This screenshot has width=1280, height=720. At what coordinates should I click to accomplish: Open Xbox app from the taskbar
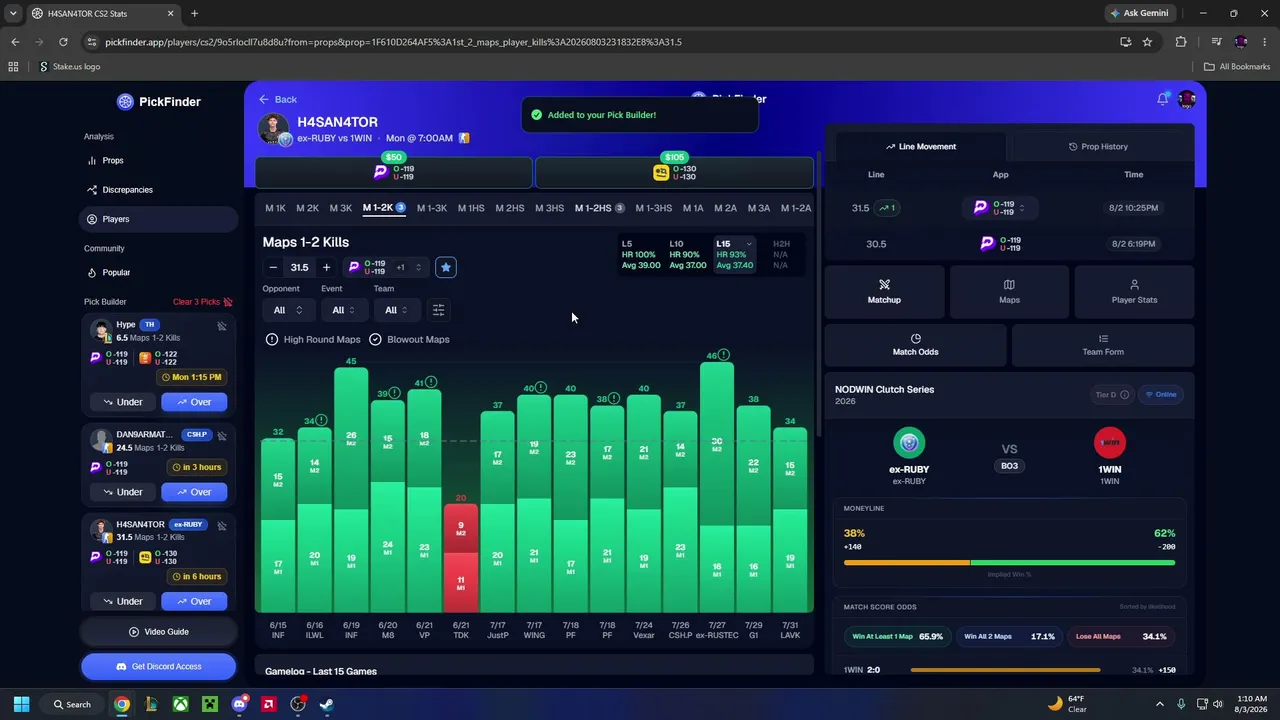click(x=180, y=704)
